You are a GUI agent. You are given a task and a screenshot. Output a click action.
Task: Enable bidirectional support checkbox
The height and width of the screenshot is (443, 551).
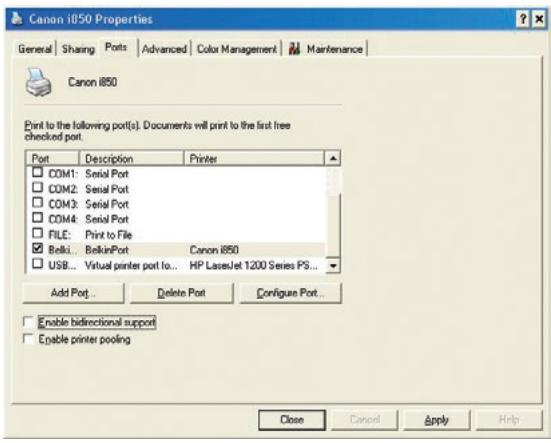coord(28,321)
